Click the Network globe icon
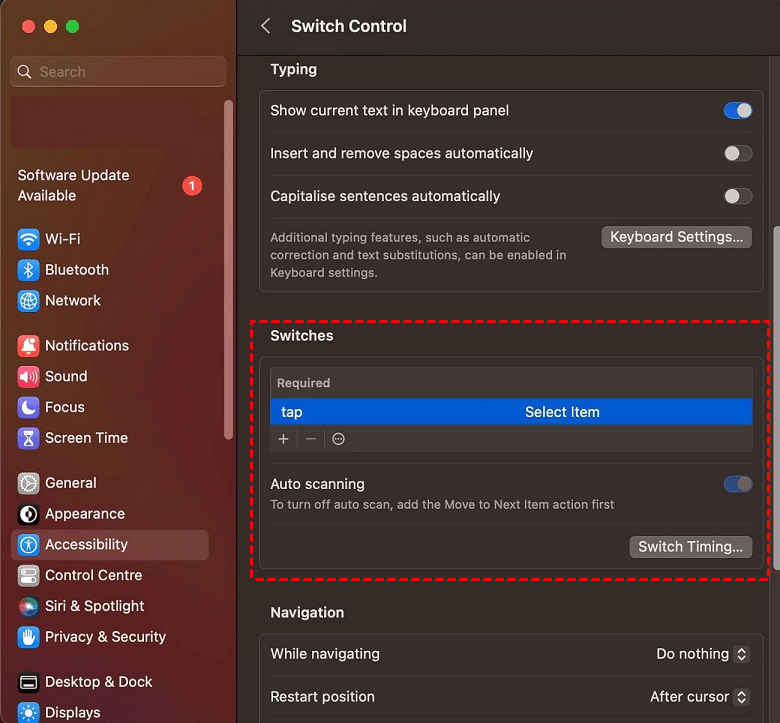 pyautogui.click(x=28, y=301)
